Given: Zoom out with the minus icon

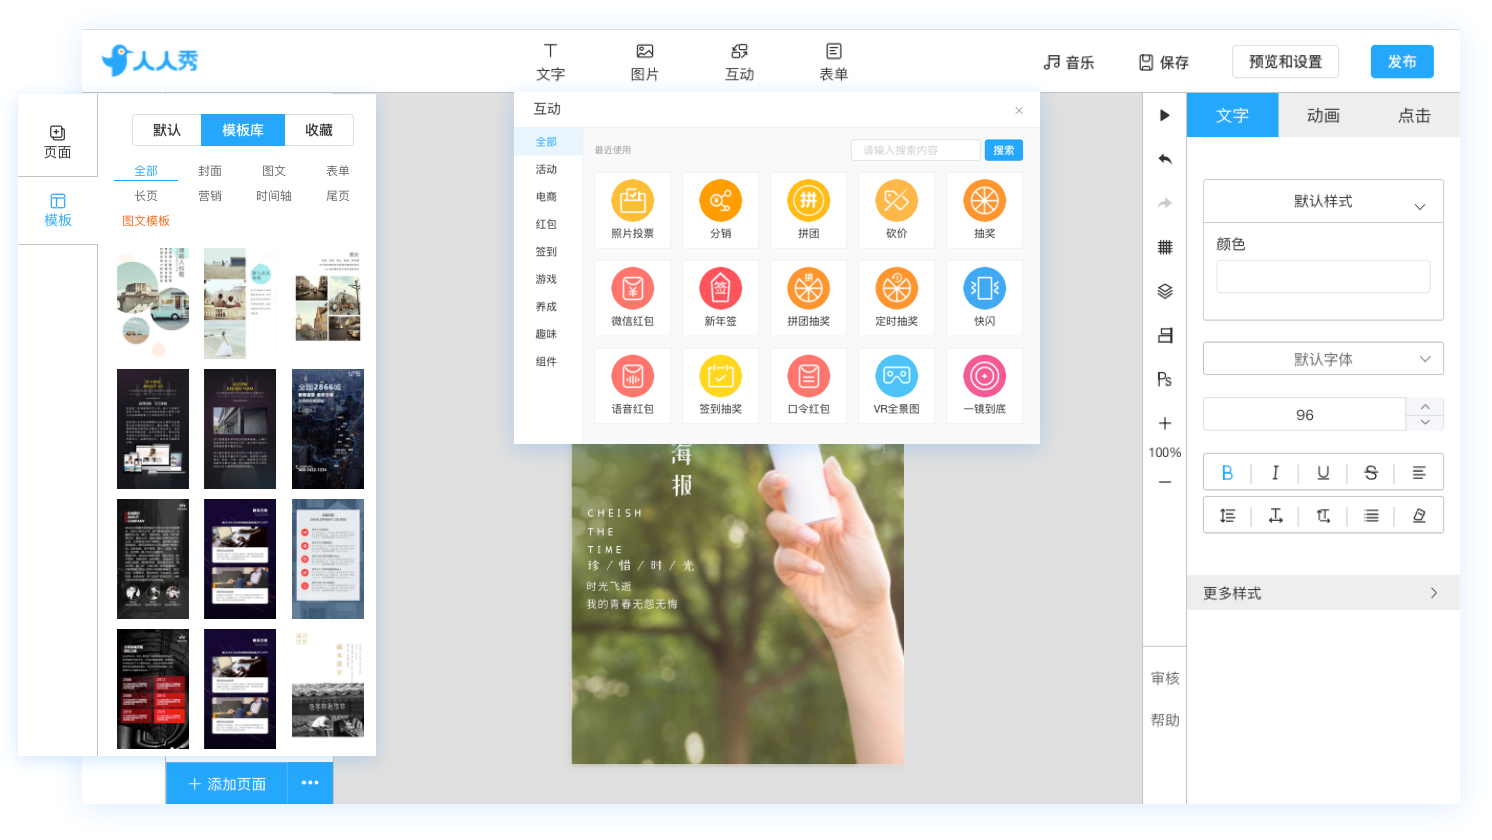Looking at the screenshot, I should [x=1164, y=482].
